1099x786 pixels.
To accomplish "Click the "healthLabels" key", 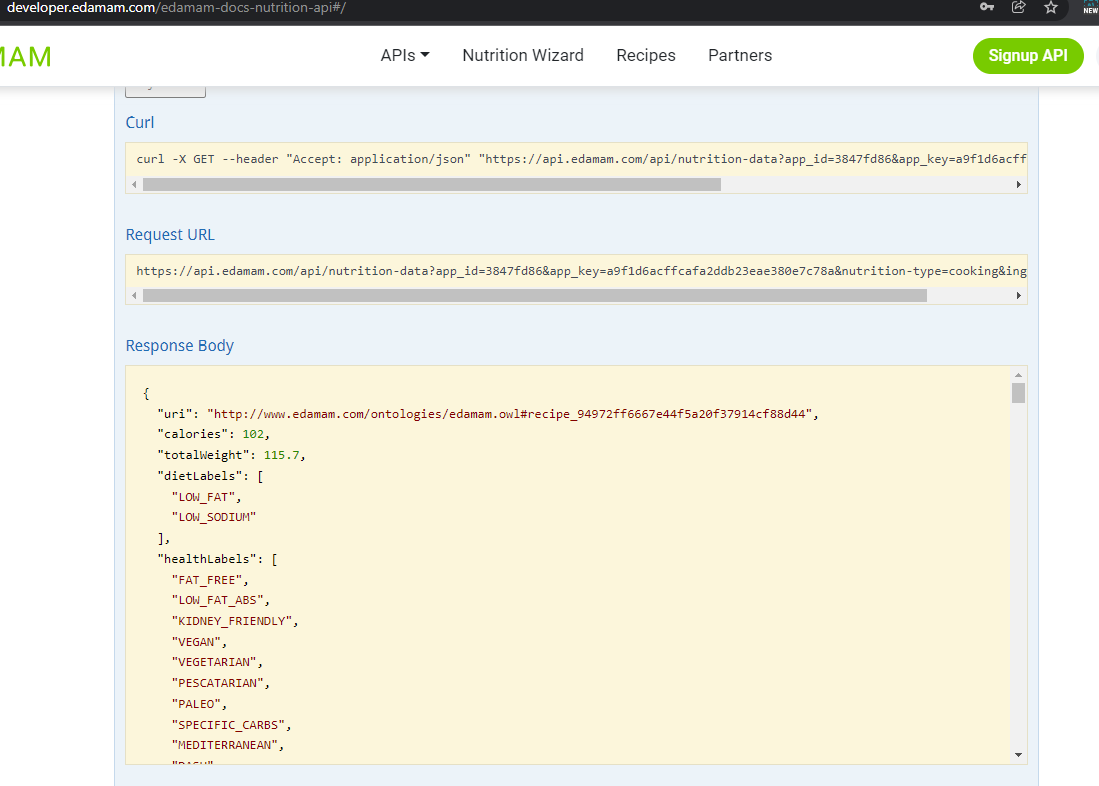I will (x=210, y=559).
